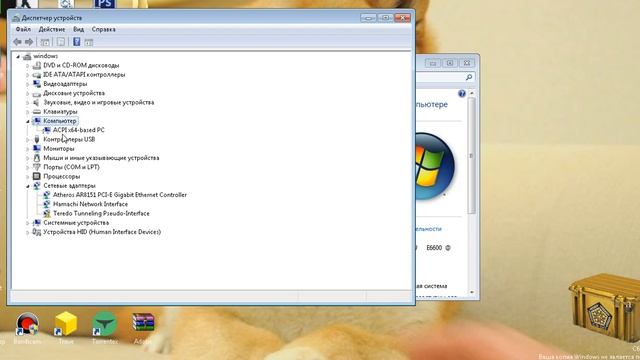Click the Teredo Tunneling warning icon
640x360 pixels.
[47, 213]
